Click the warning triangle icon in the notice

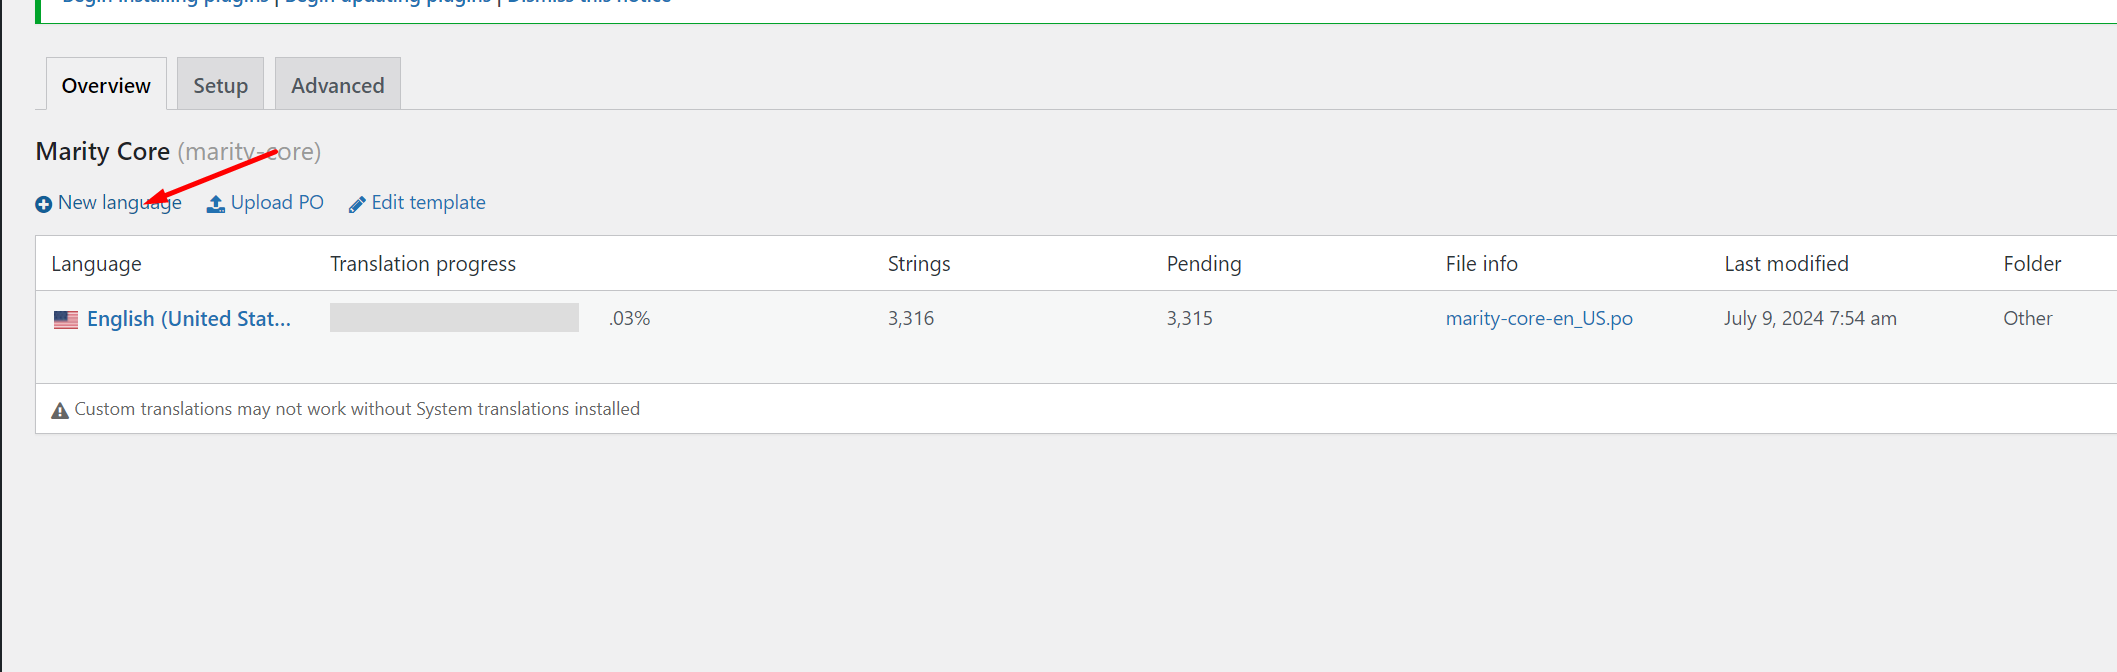[x=60, y=410]
